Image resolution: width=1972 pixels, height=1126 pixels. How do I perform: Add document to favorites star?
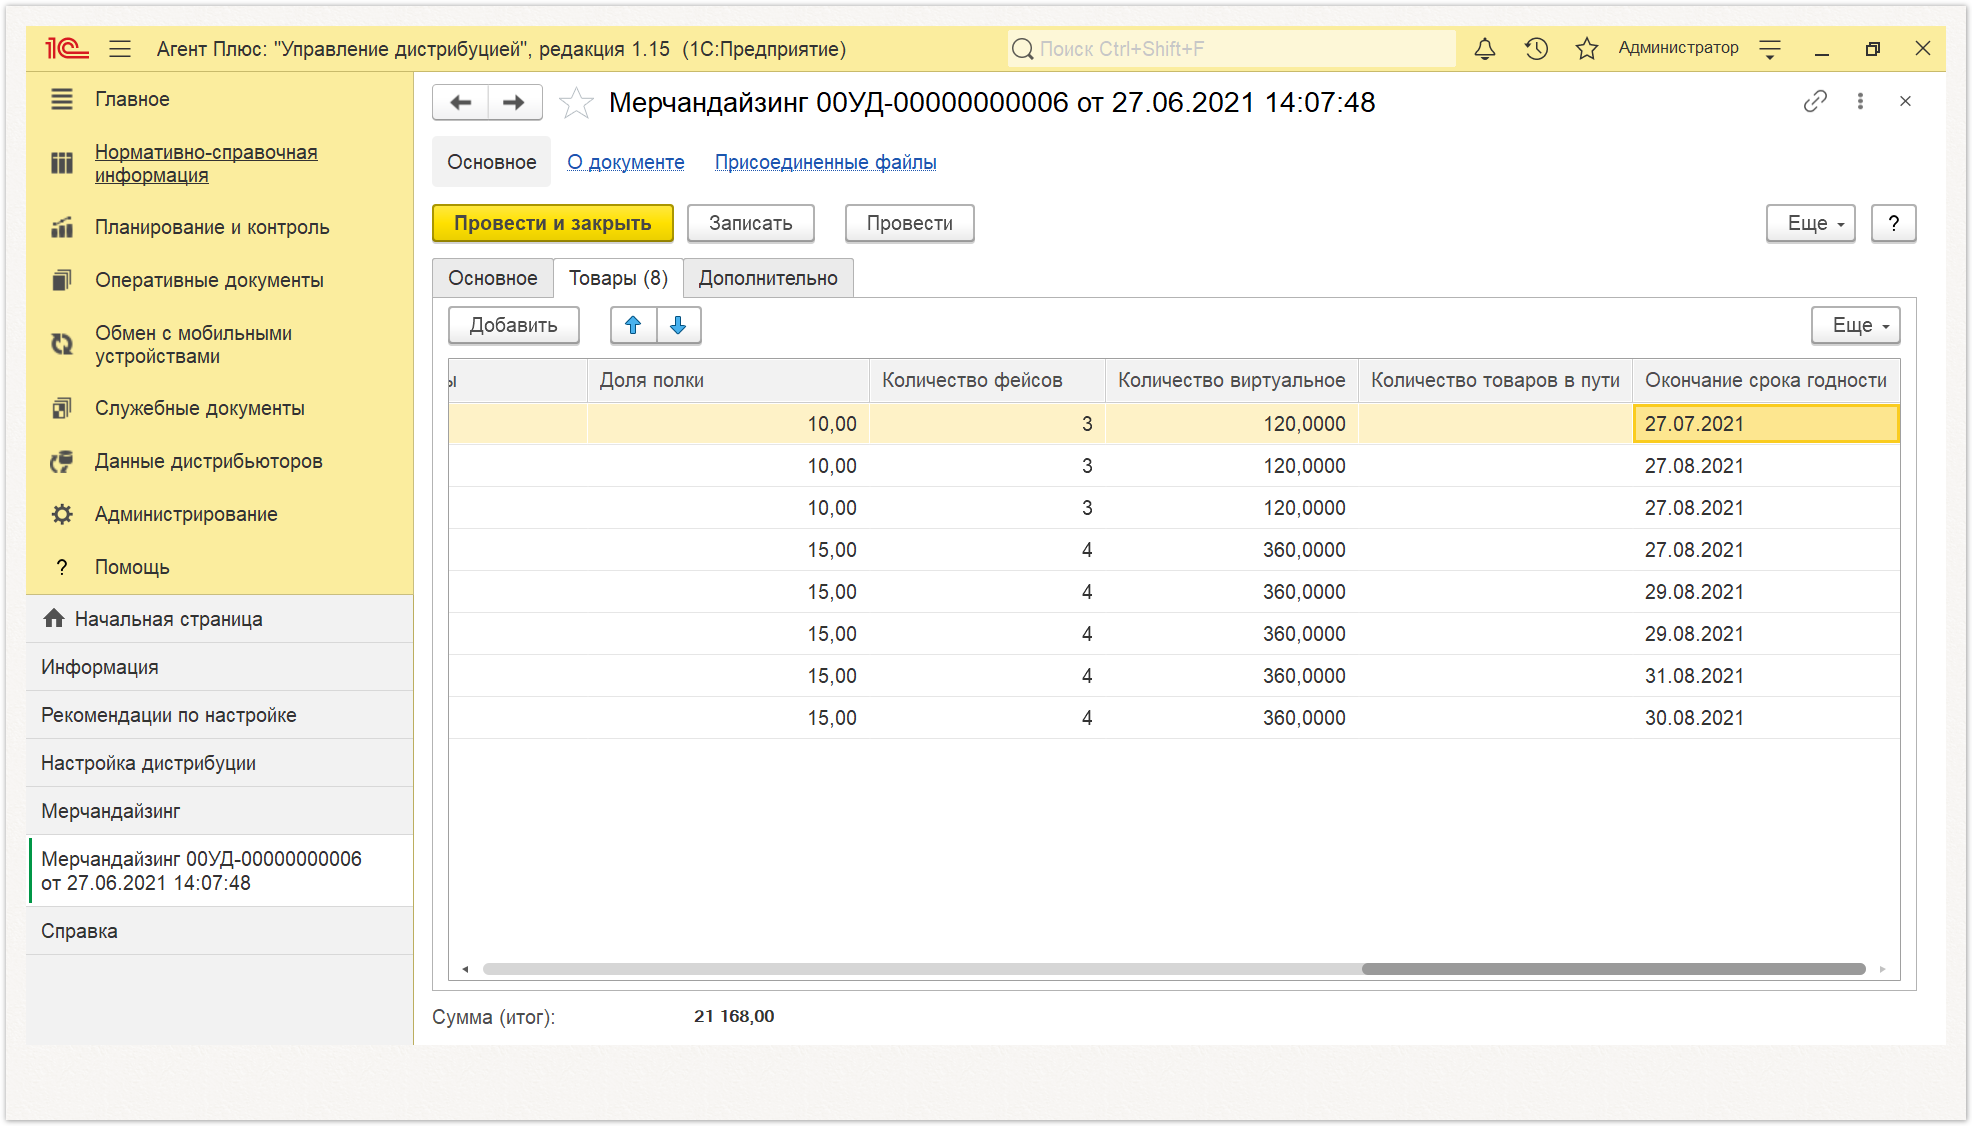(576, 103)
